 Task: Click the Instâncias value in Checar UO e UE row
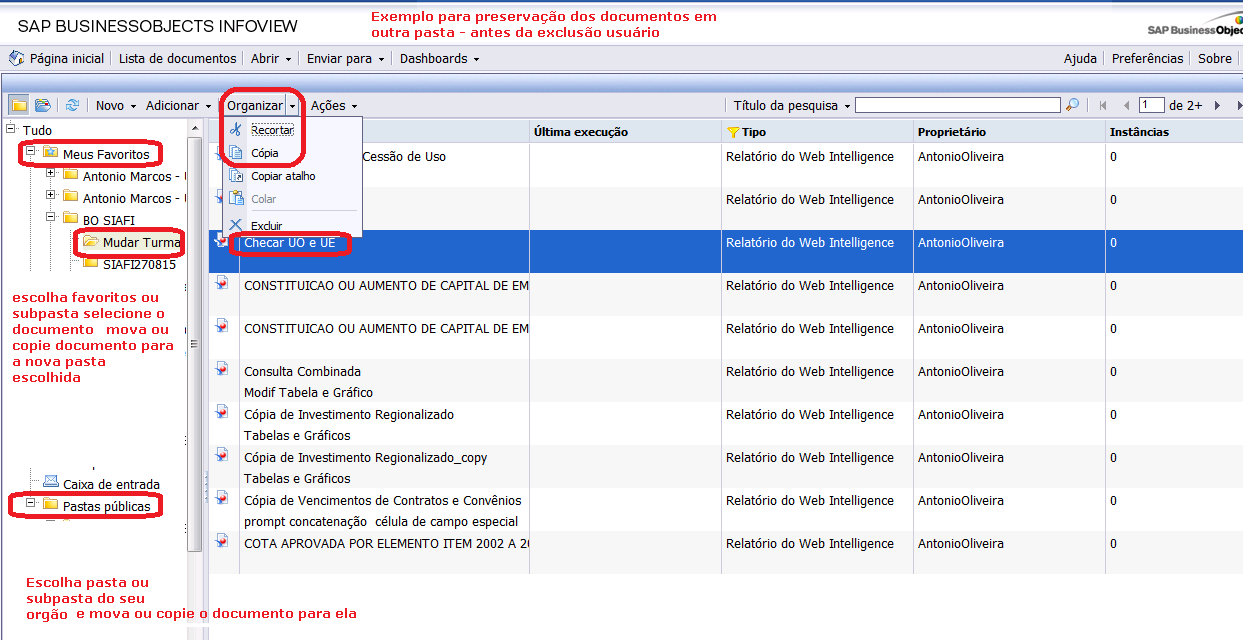(1113, 243)
